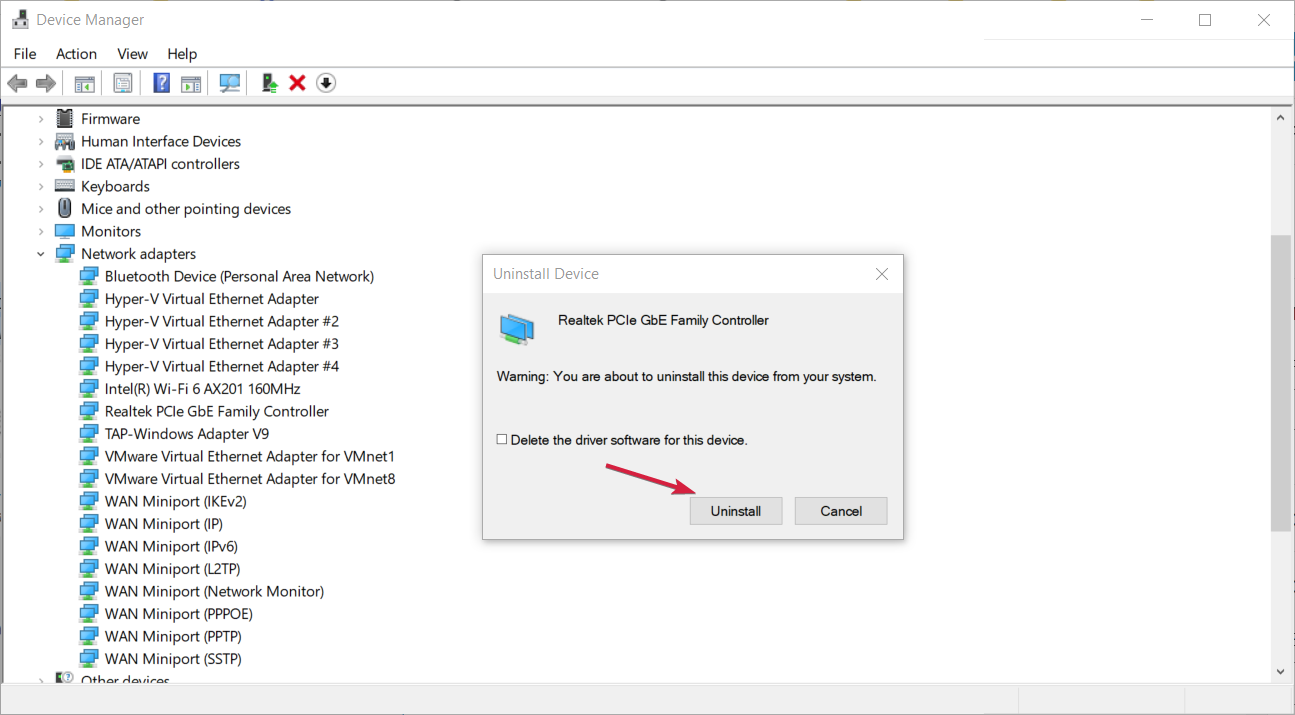Select Hyper-V Virtual Ethernet Adapter #4
The height and width of the screenshot is (715, 1295).
pyautogui.click(x=222, y=366)
